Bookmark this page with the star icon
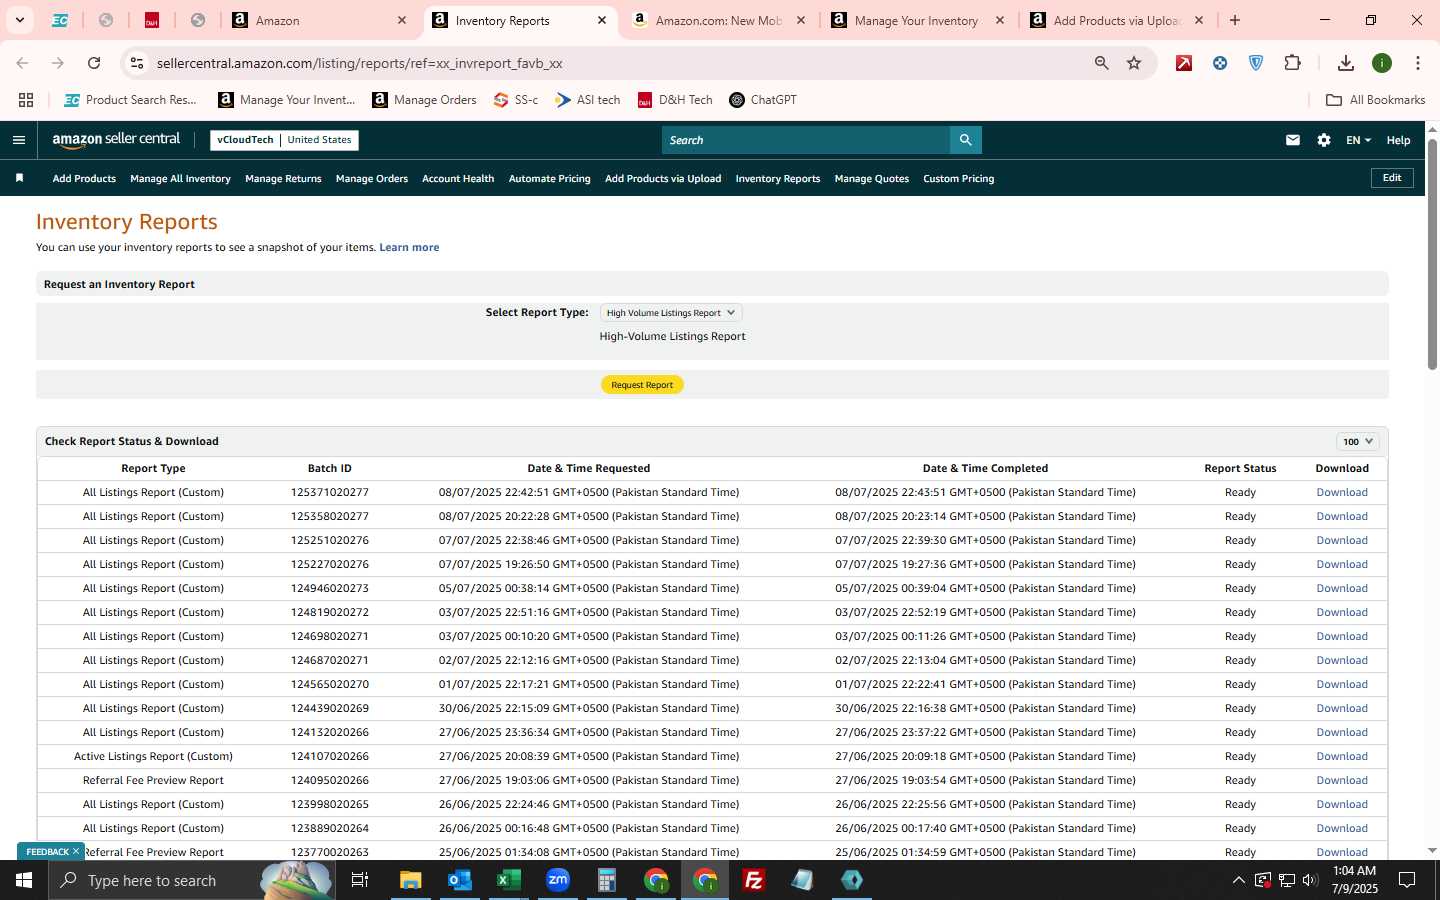The width and height of the screenshot is (1440, 900). (x=1134, y=63)
